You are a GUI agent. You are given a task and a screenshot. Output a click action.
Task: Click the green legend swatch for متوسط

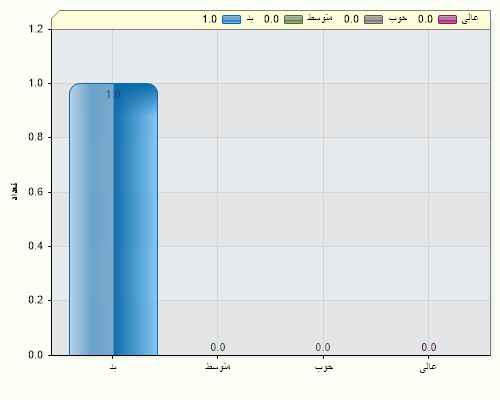tap(293, 20)
